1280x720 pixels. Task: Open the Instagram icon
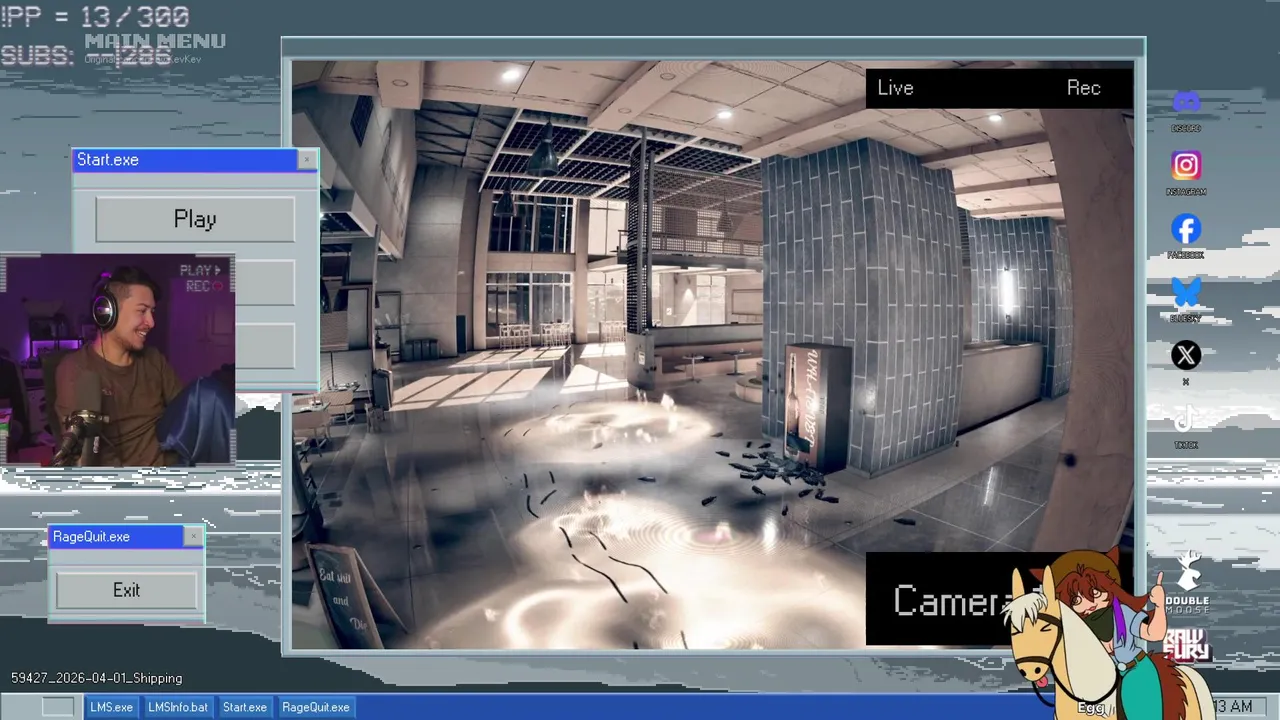(x=1186, y=165)
